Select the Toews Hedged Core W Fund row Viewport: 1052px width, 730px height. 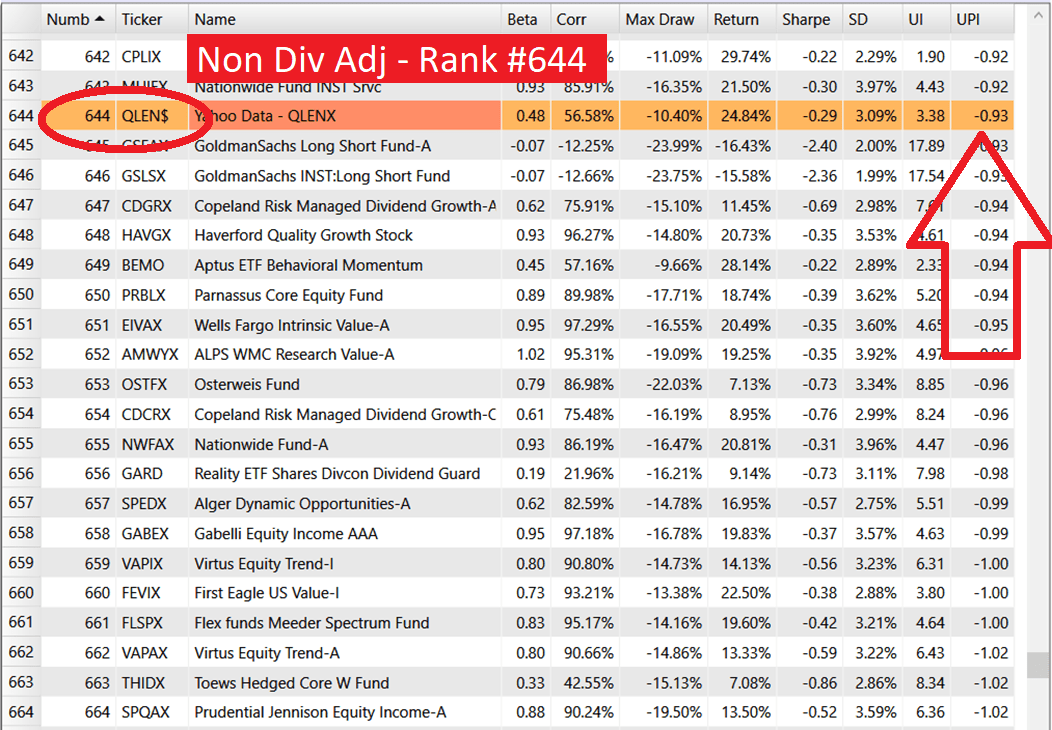pyautogui.click(x=300, y=683)
